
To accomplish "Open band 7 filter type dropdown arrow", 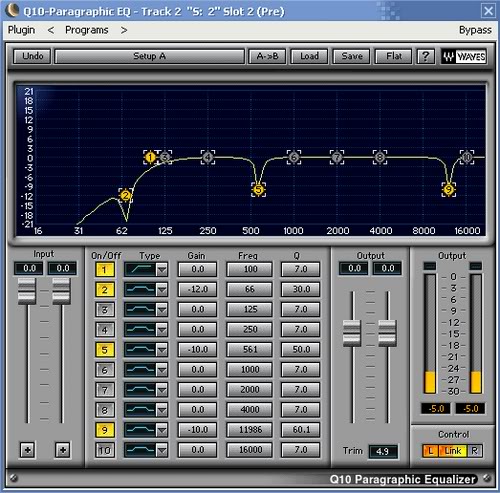I will click(x=162, y=389).
